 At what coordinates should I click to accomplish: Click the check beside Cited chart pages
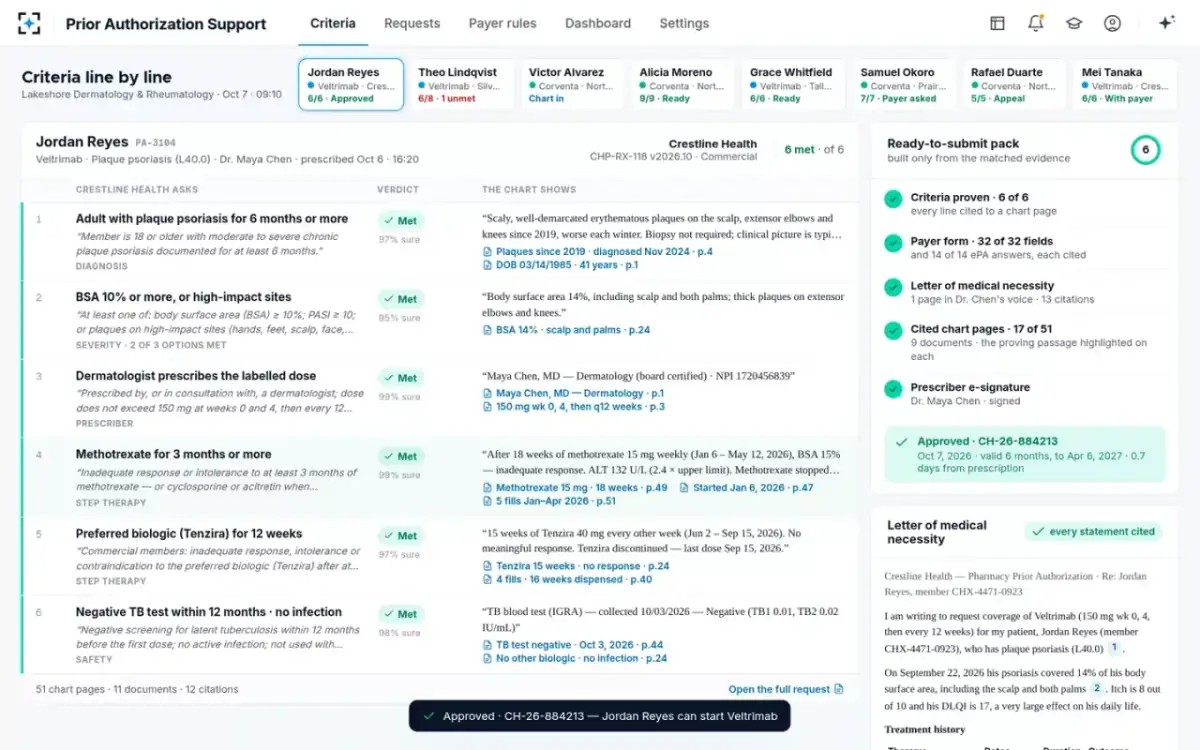coord(893,331)
